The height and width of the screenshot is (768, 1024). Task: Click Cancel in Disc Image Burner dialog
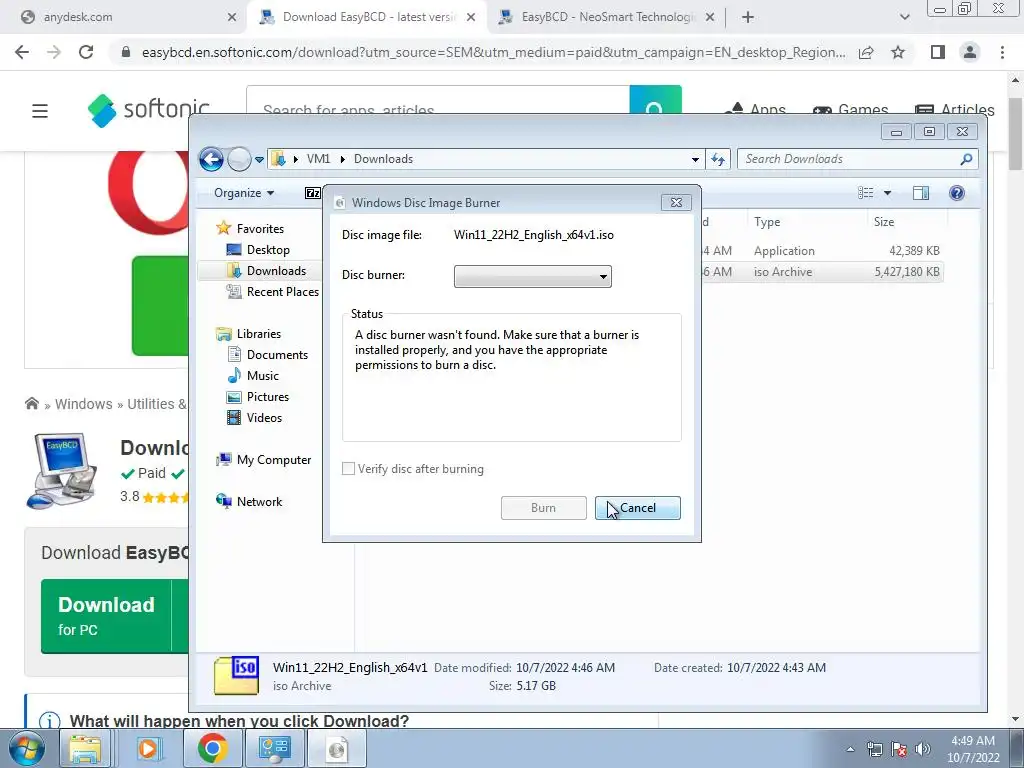click(637, 508)
